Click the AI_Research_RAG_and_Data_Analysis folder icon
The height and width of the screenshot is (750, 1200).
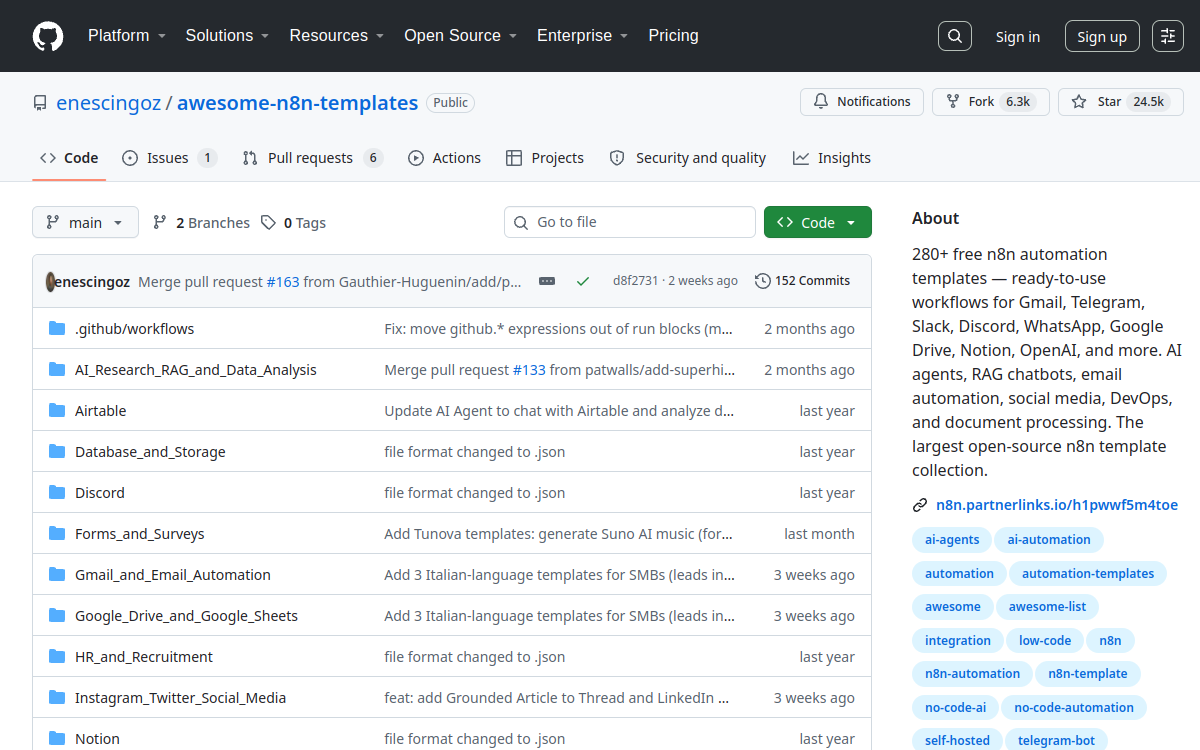(57, 370)
